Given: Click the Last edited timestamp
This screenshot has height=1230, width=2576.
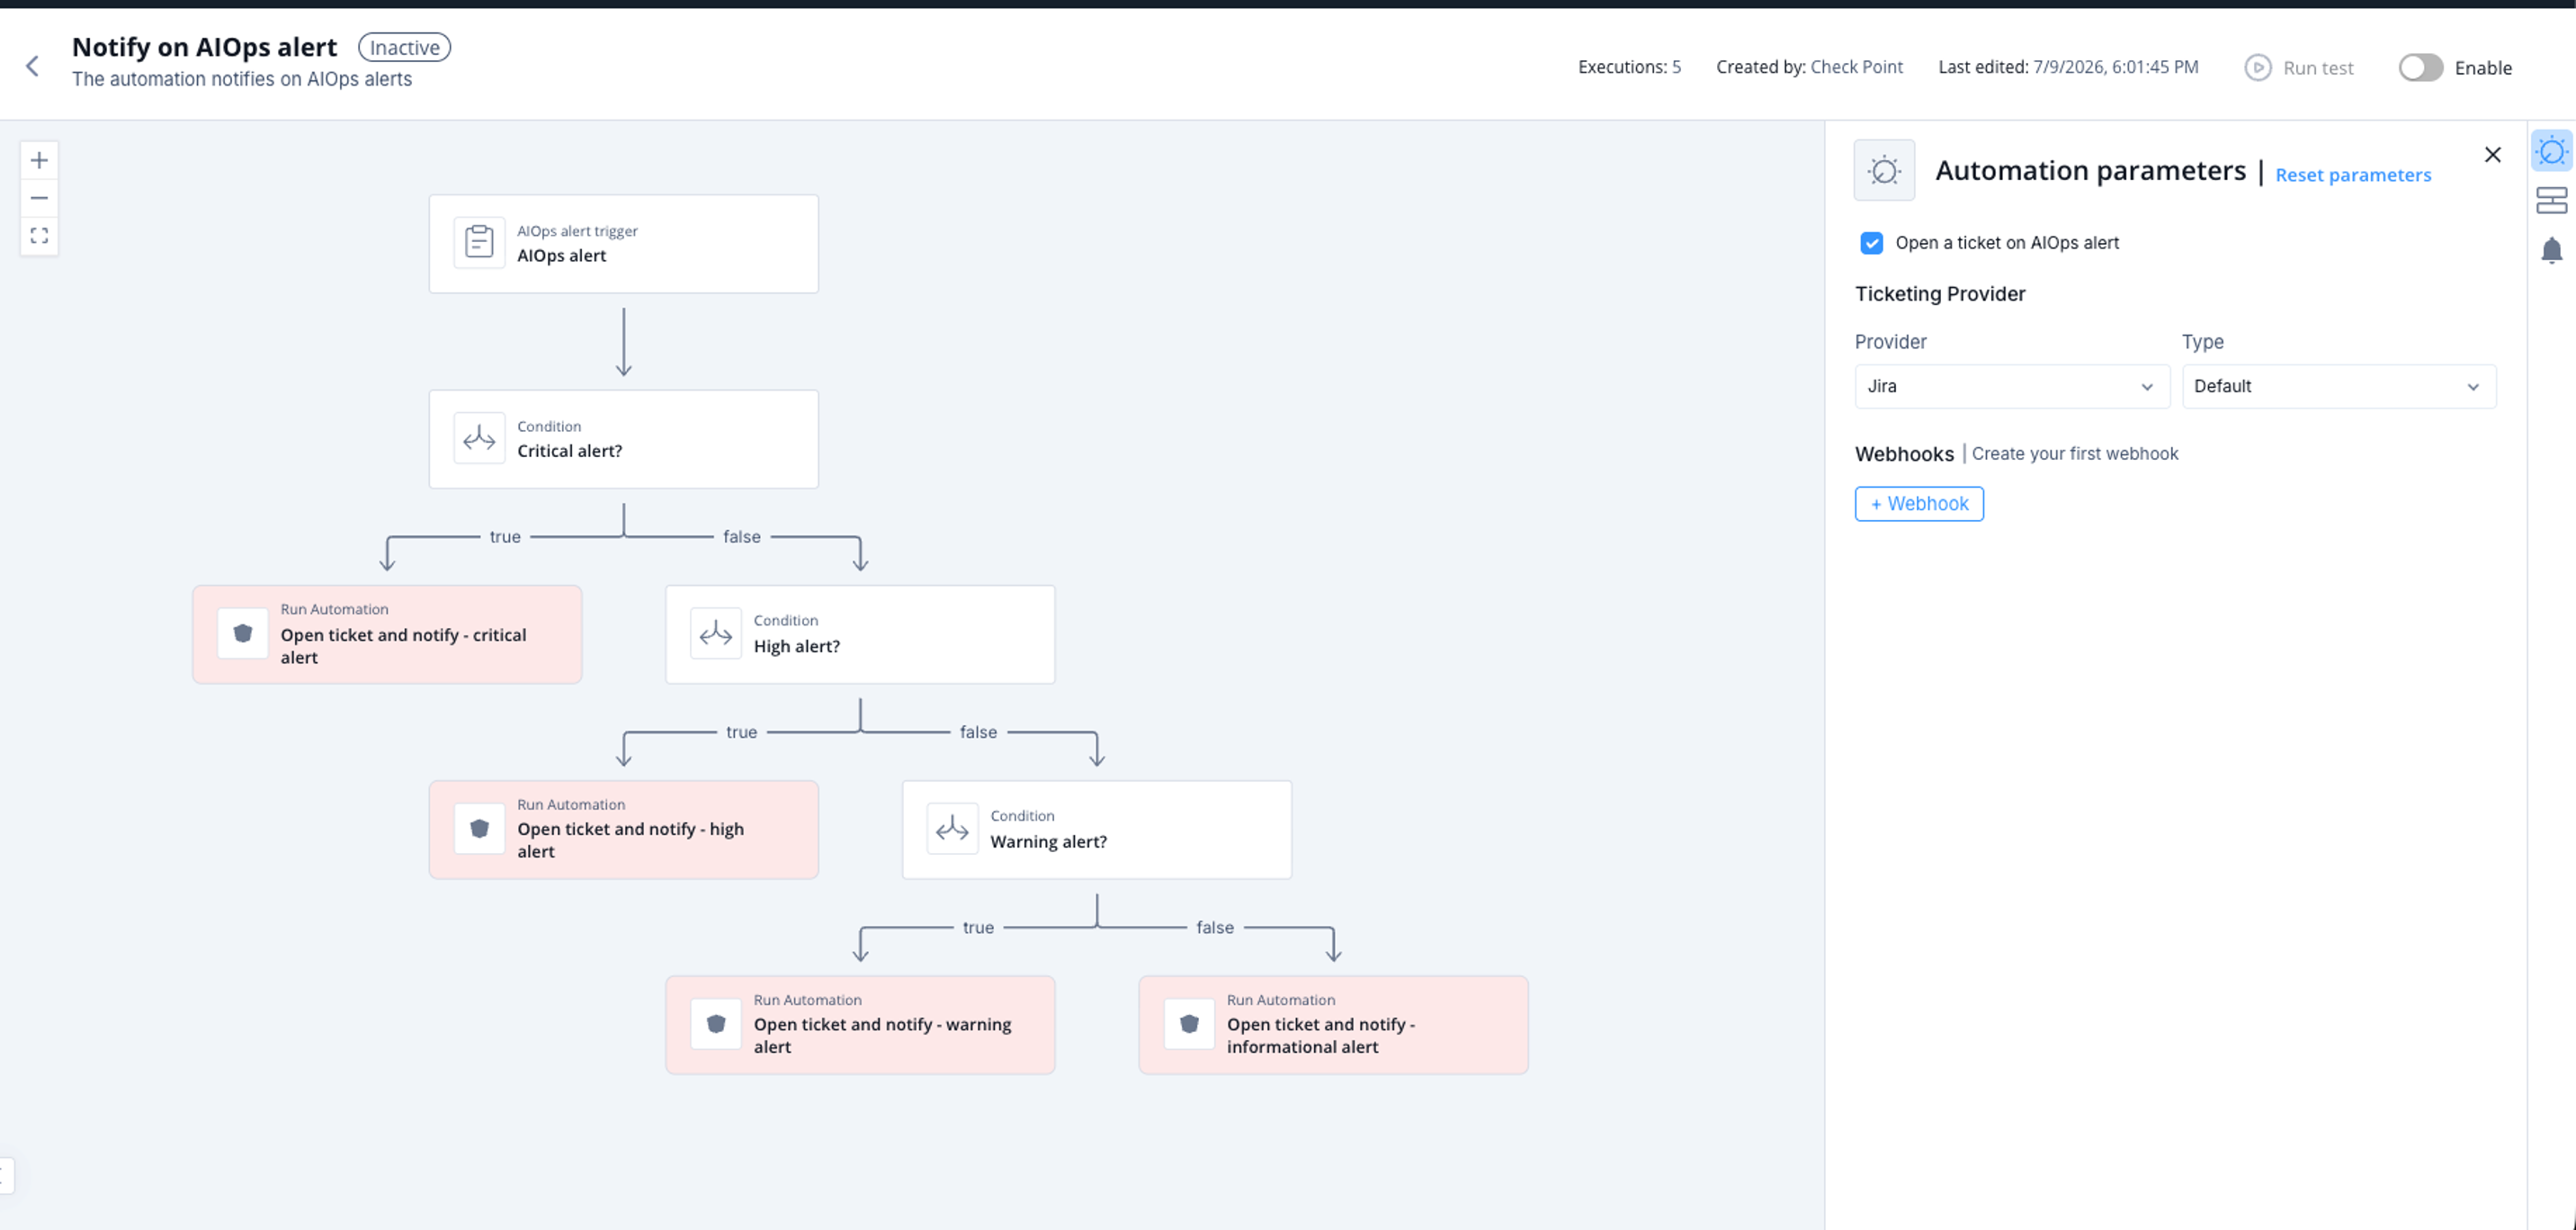Looking at the screenshot, I should click(2068, 67).
